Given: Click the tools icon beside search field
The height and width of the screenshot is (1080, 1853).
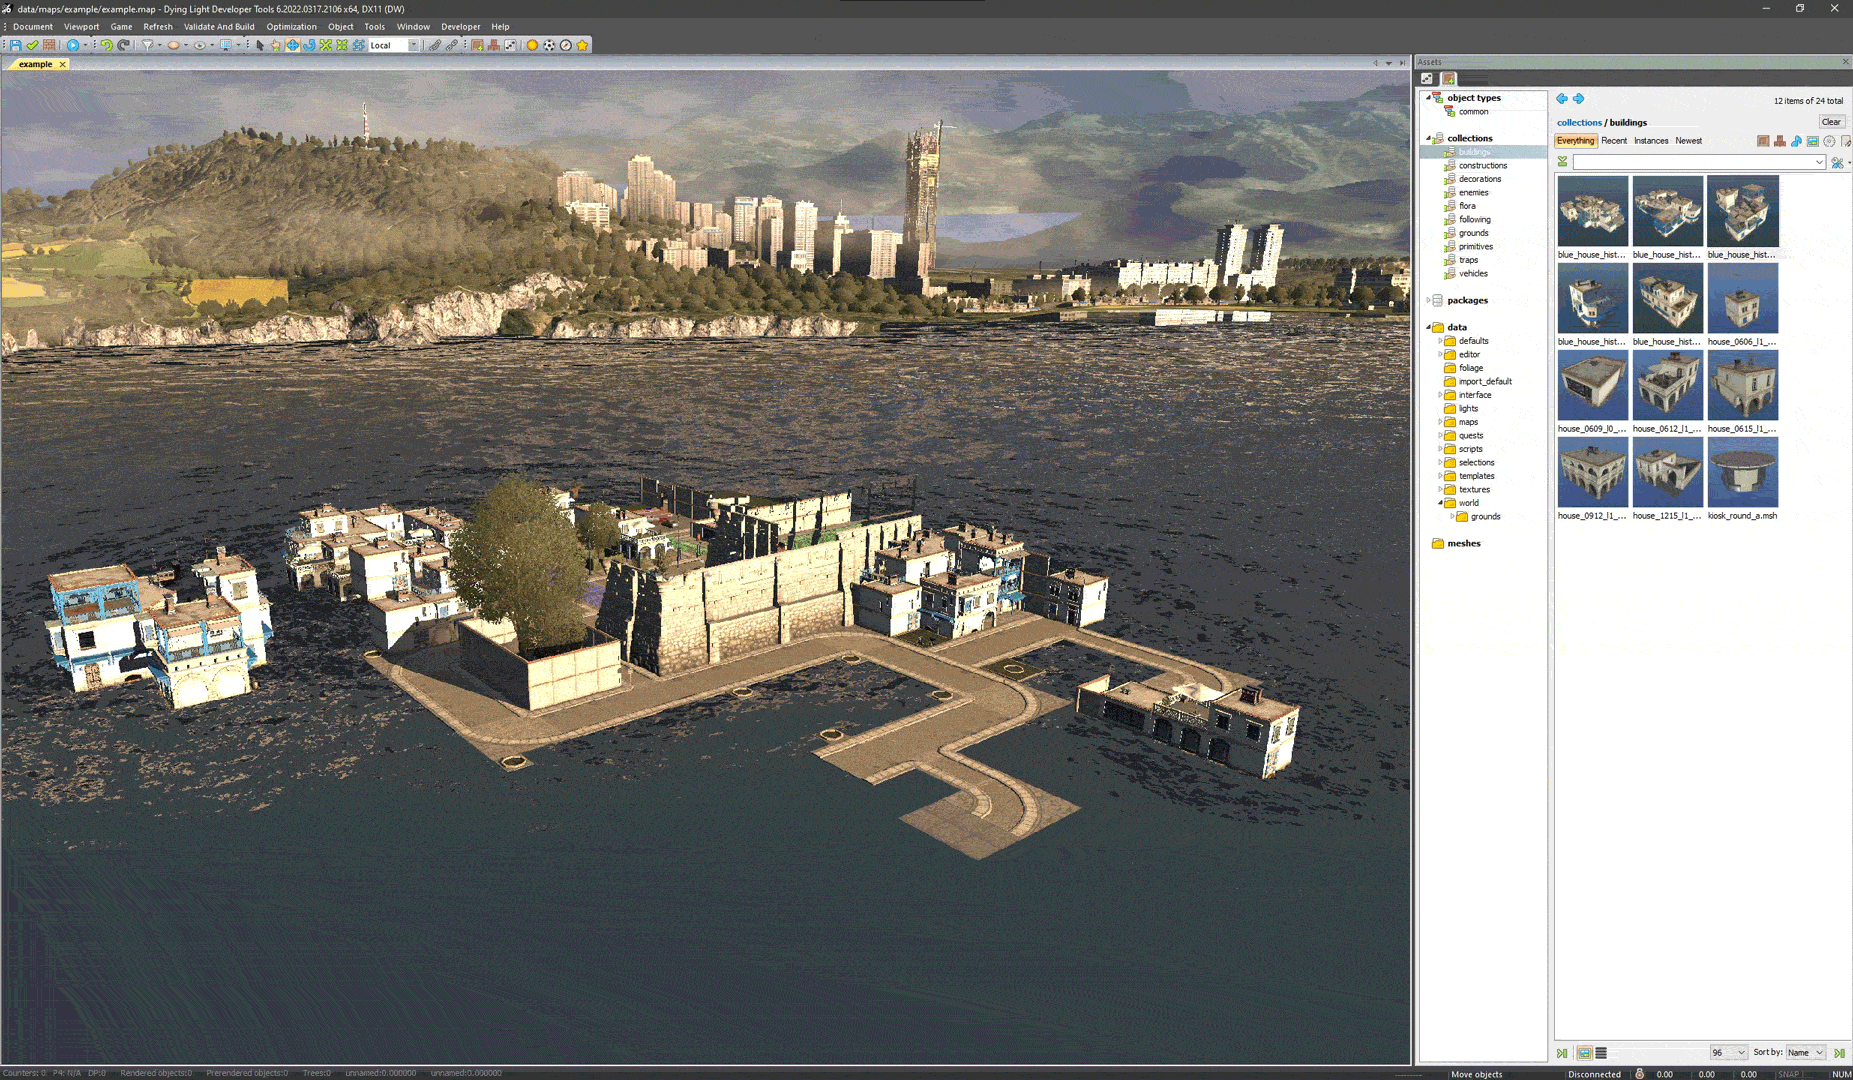Looking at the screenshot, I should (1837, 162).
